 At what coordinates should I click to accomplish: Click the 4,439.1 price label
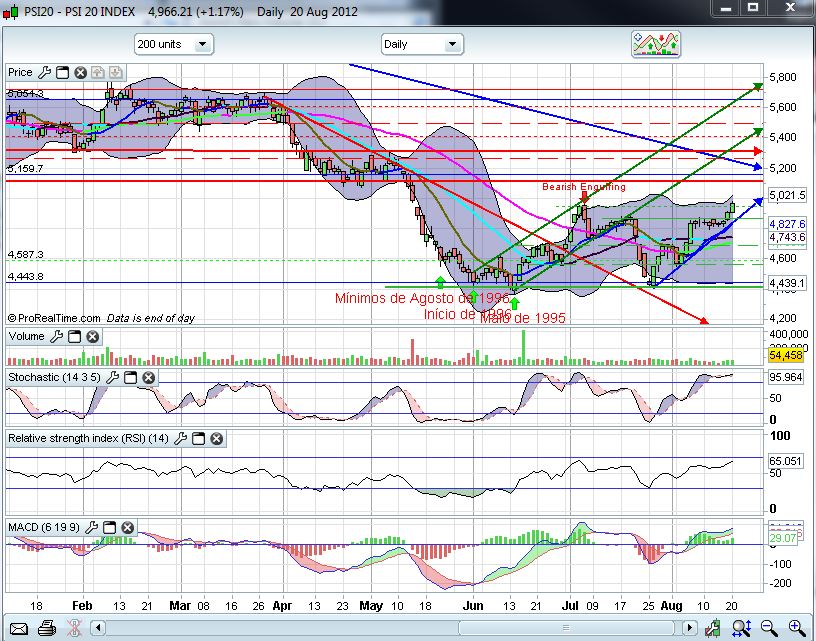pyautogui.click(x=787, y=283)
